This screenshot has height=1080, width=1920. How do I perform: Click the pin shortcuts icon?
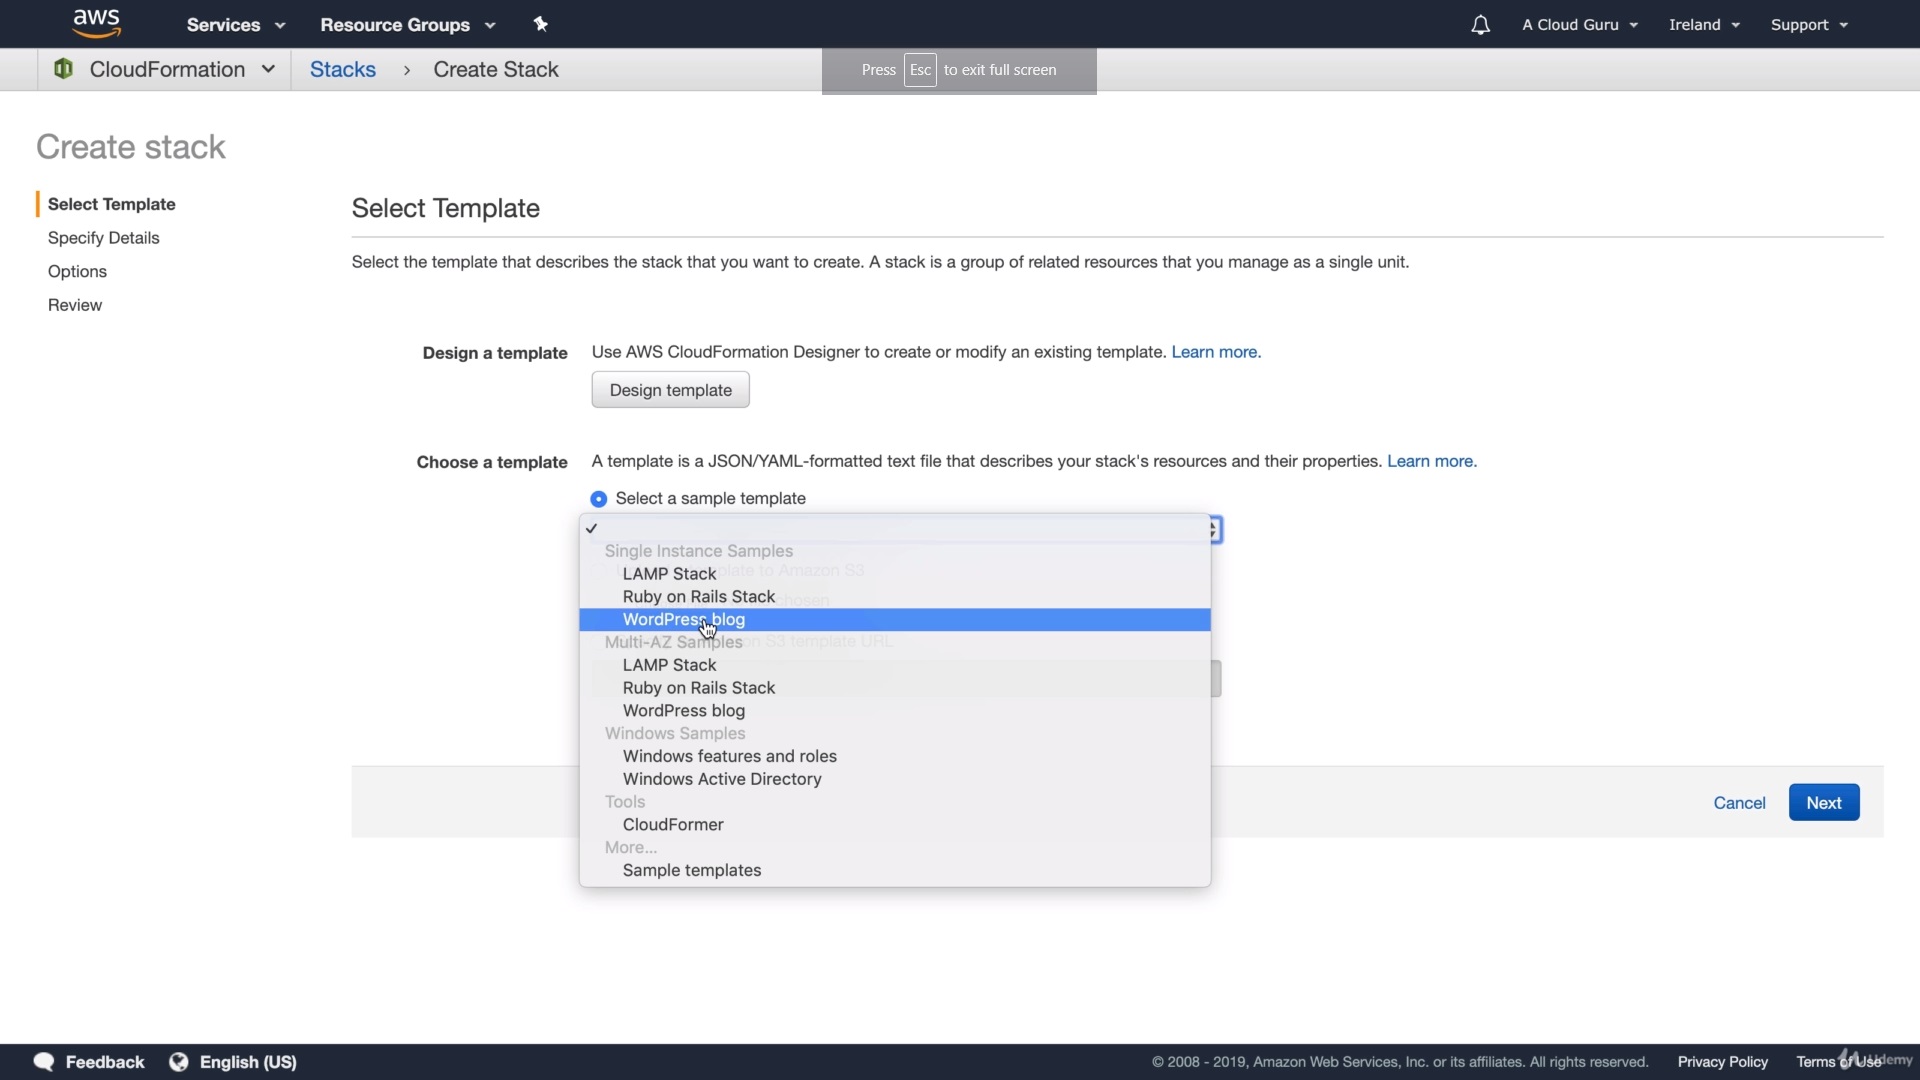541,24
